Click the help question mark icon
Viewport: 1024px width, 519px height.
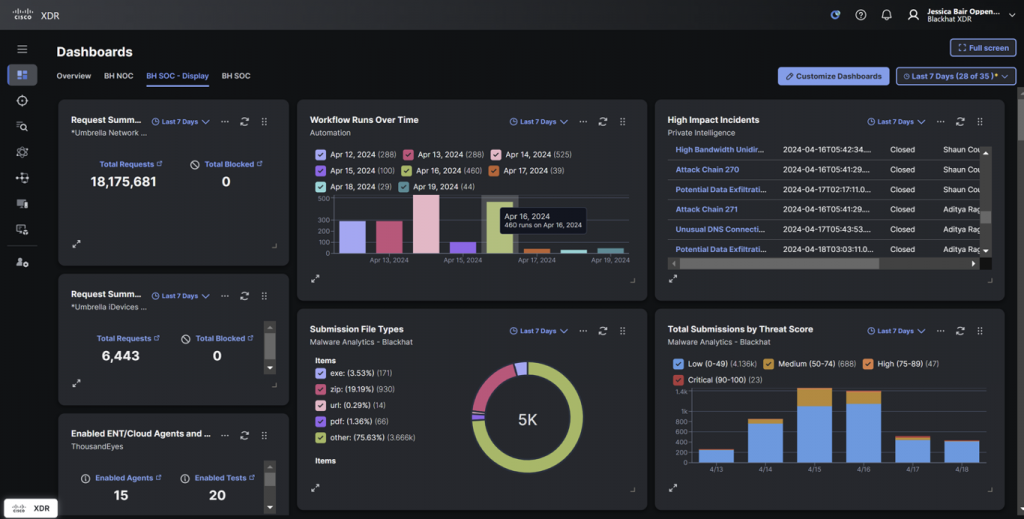(x=861, y=15)
